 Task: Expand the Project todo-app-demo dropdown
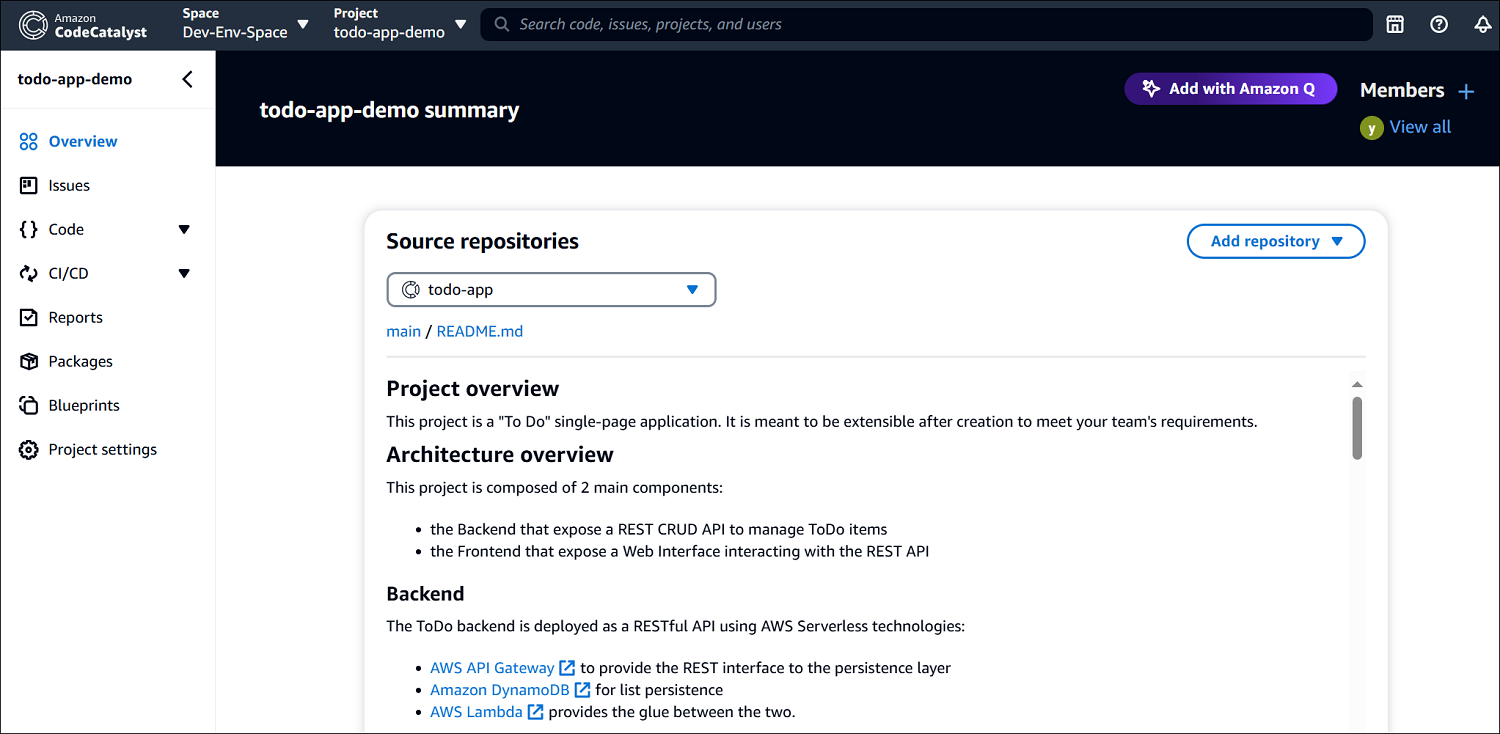pos(460,24)
